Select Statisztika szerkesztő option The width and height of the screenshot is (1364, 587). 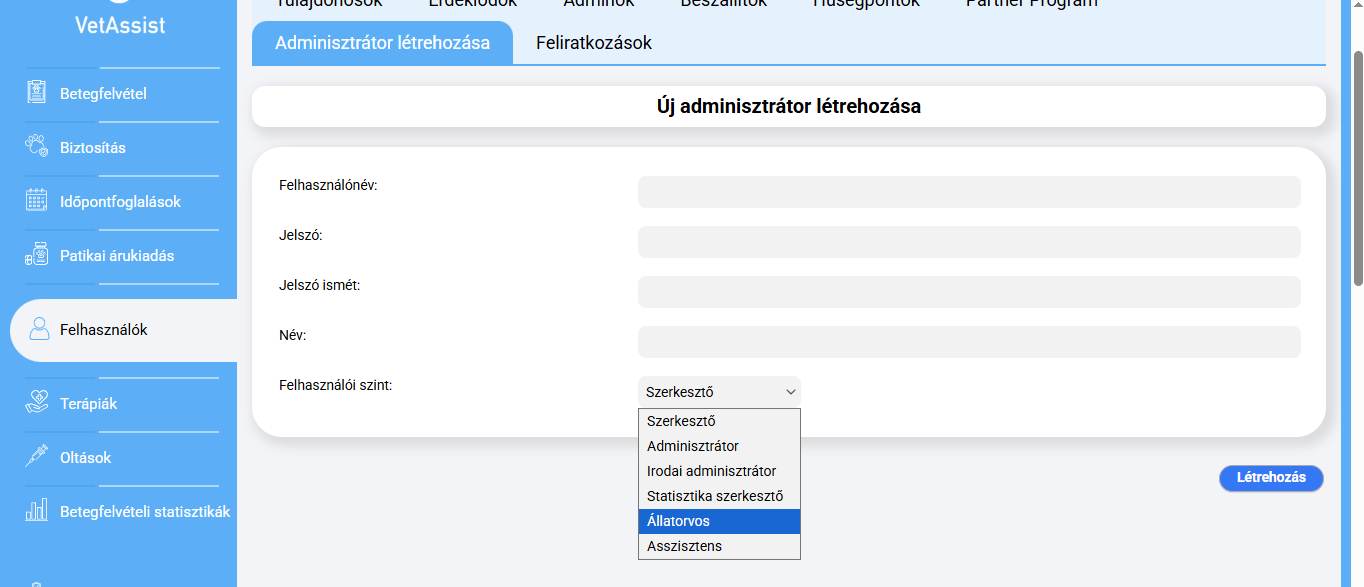(x=719, y=496)
